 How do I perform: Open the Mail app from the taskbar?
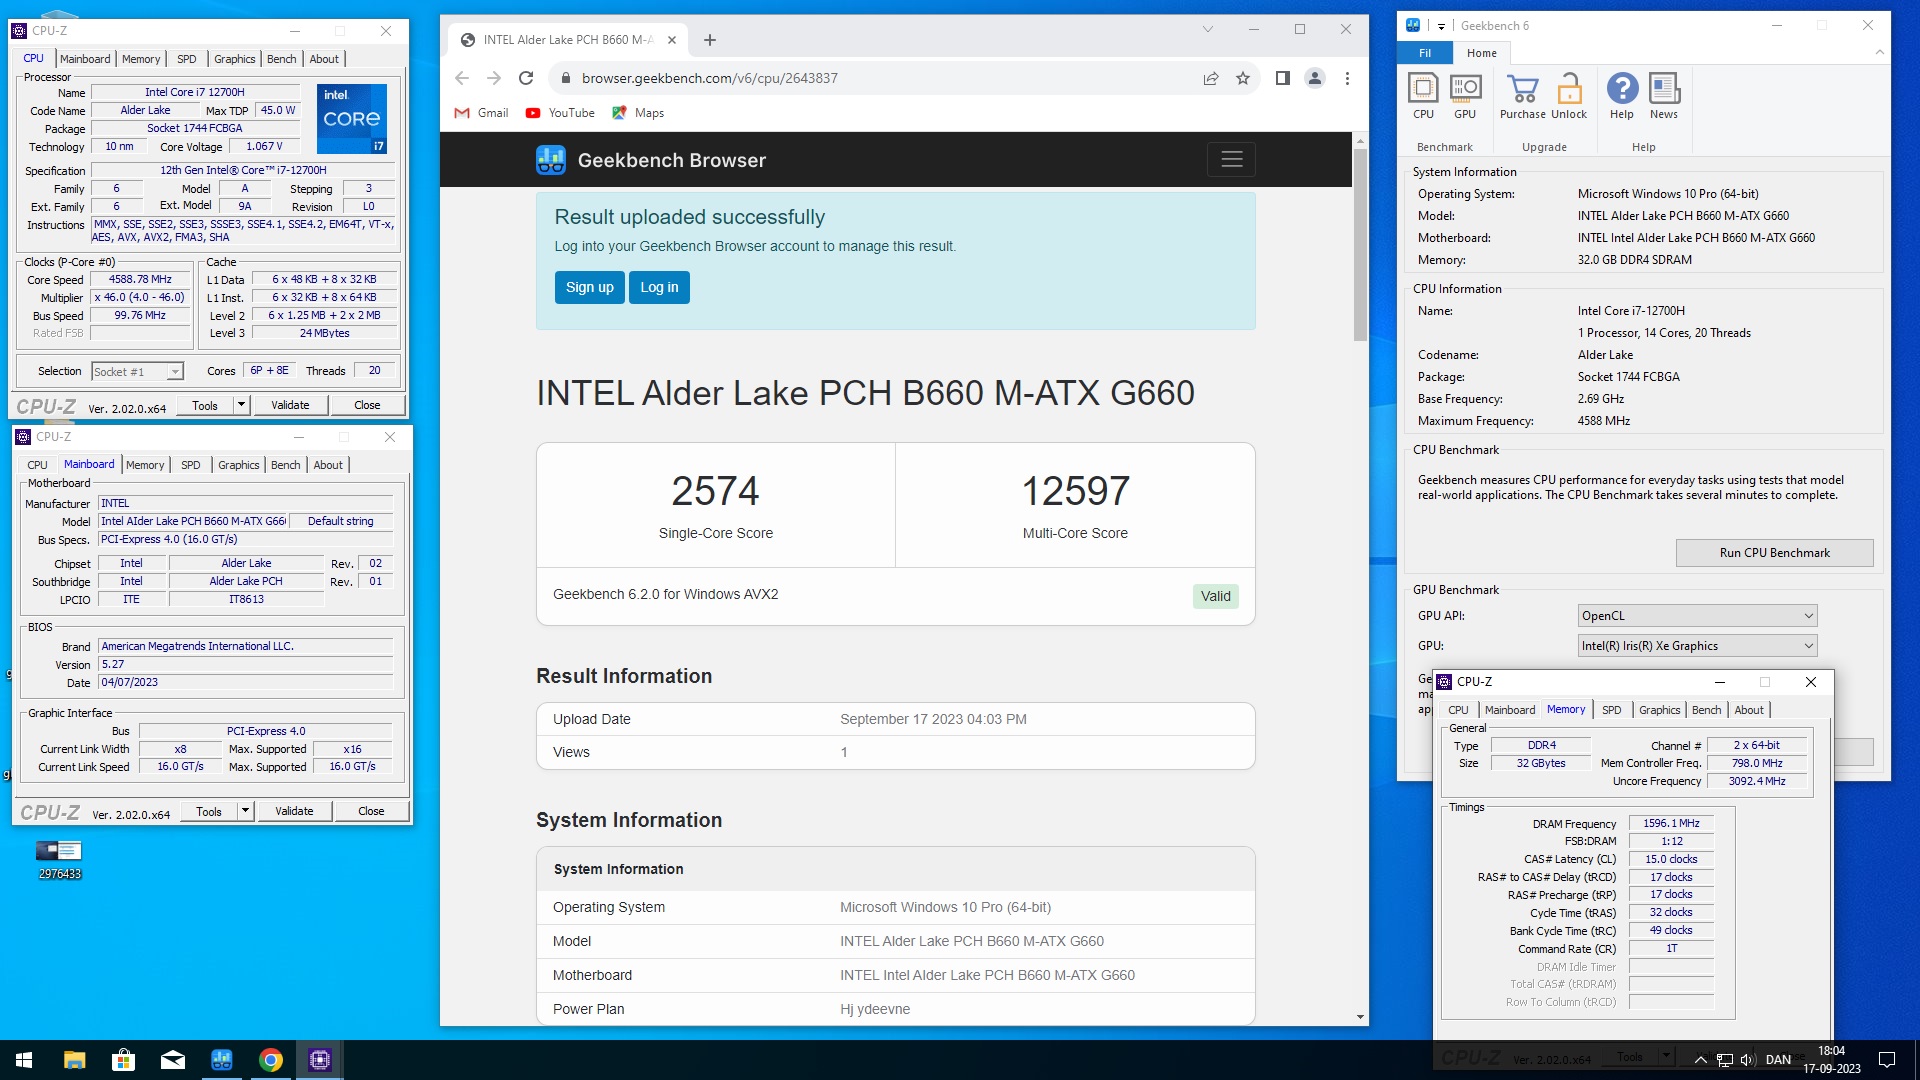(172, 1060)
